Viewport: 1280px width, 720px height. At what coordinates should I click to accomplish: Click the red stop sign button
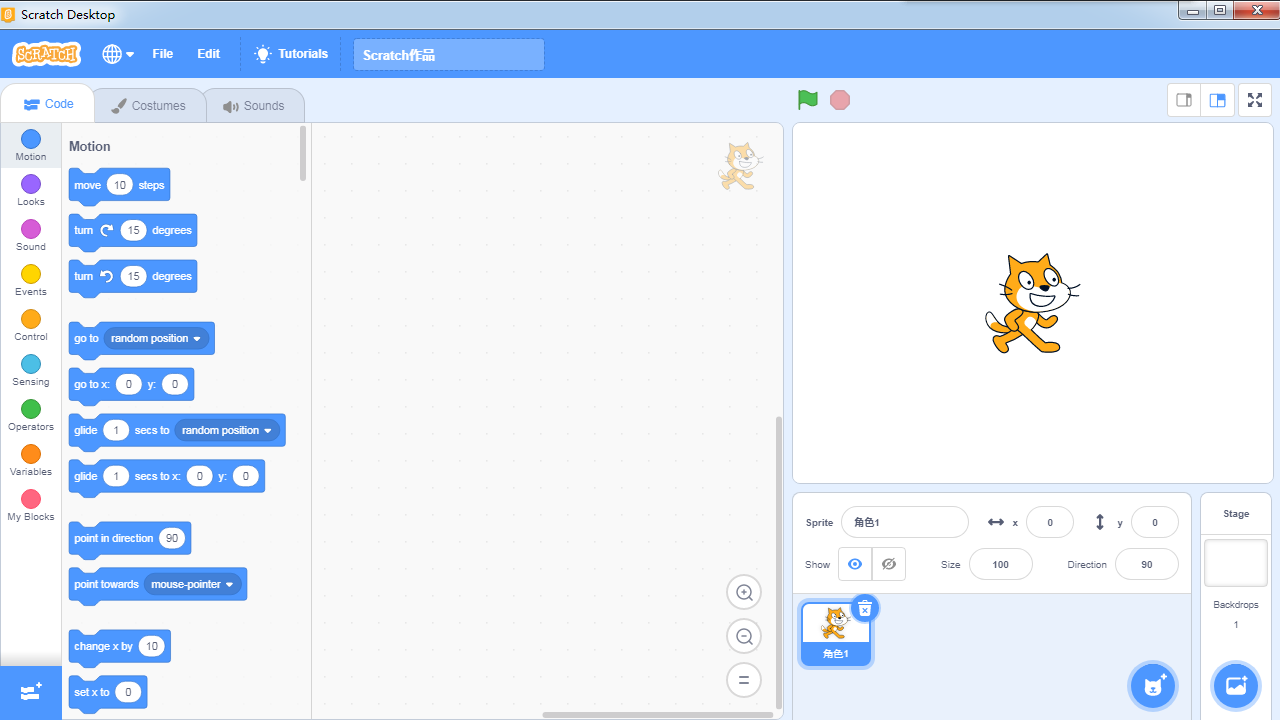840,100
